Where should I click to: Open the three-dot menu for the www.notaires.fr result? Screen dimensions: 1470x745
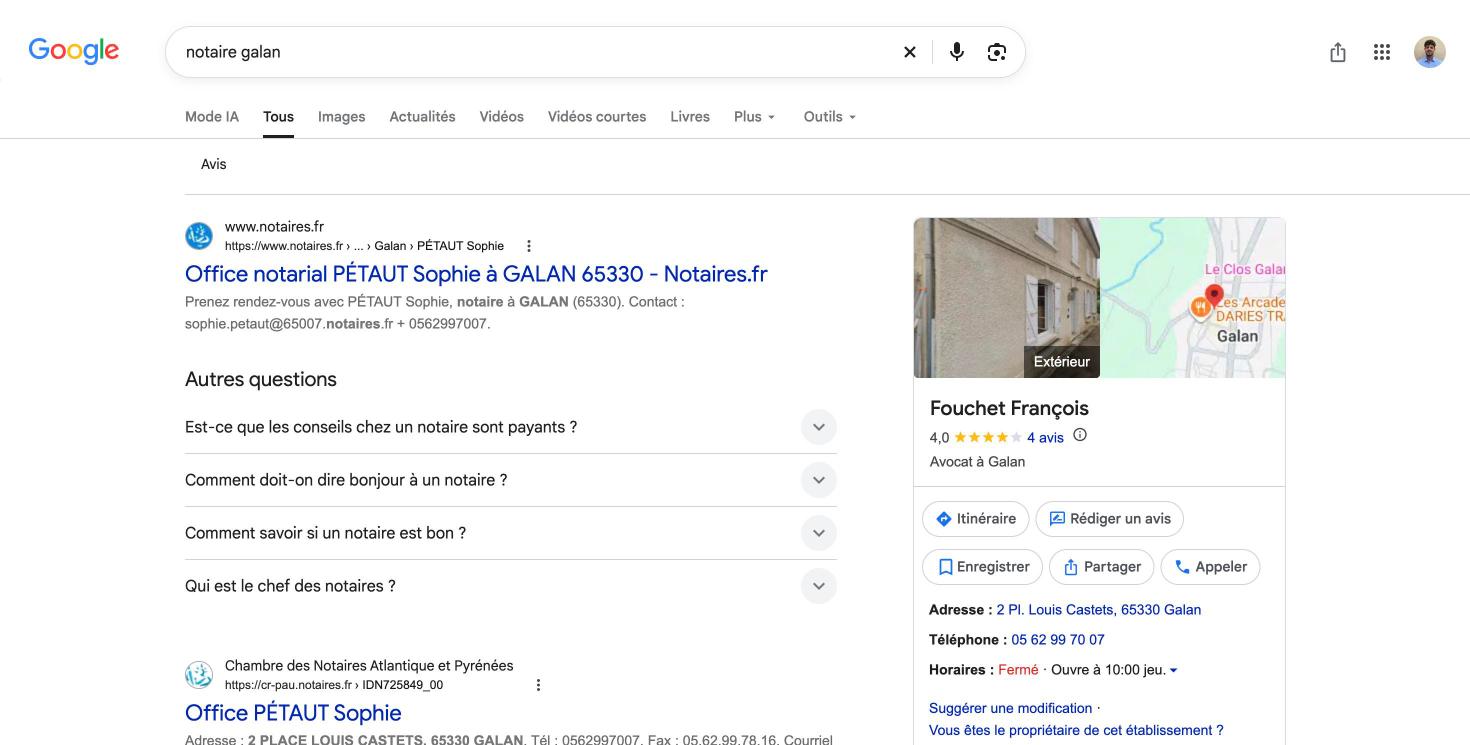tap(529, 246)
